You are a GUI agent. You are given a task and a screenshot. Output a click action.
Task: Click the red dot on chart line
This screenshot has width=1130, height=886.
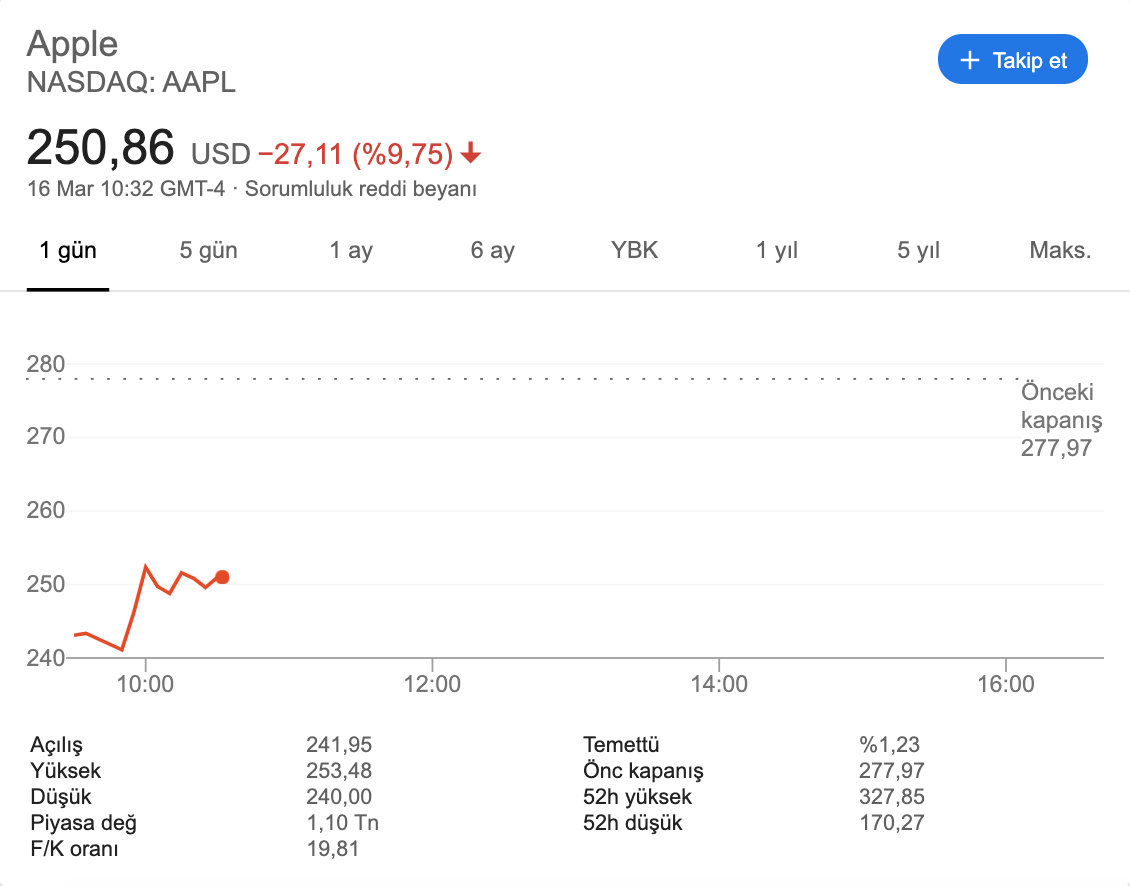coord(223,577)
